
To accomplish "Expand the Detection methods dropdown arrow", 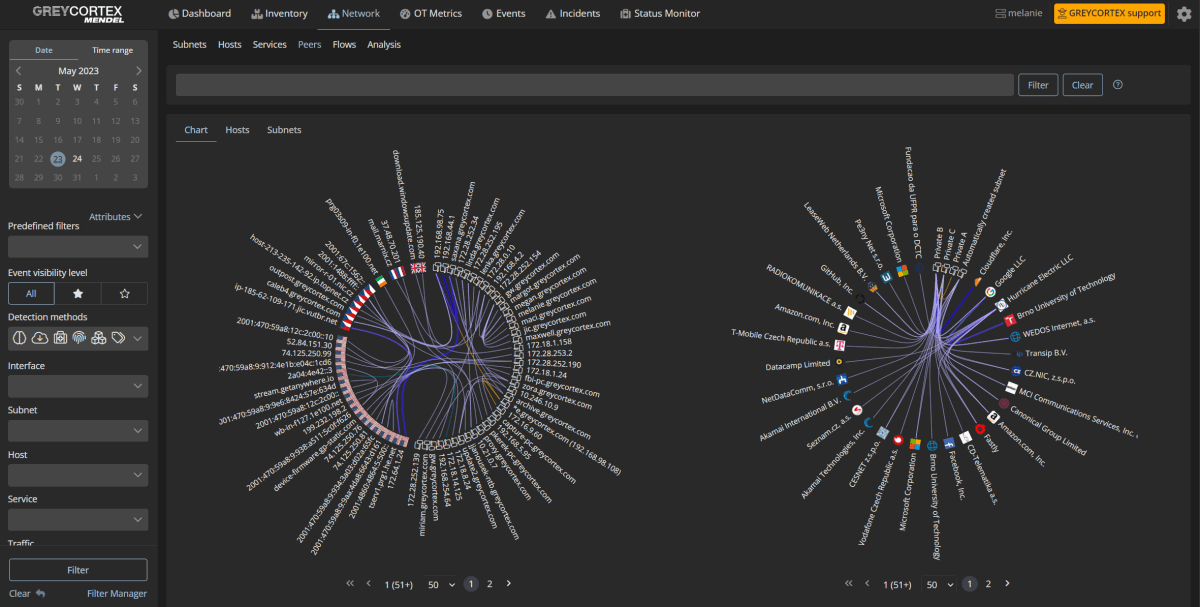I will pos(138,339).
